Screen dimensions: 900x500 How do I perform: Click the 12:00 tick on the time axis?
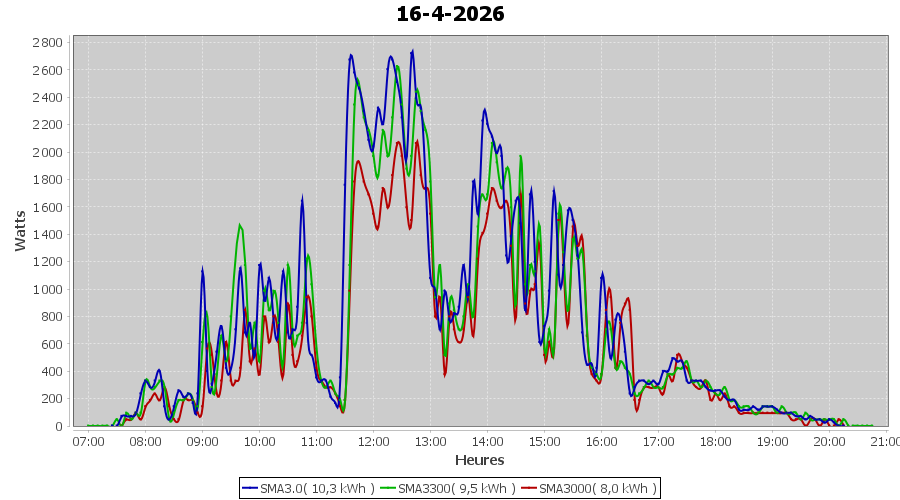pyautogui.click(x=373, y=441)
